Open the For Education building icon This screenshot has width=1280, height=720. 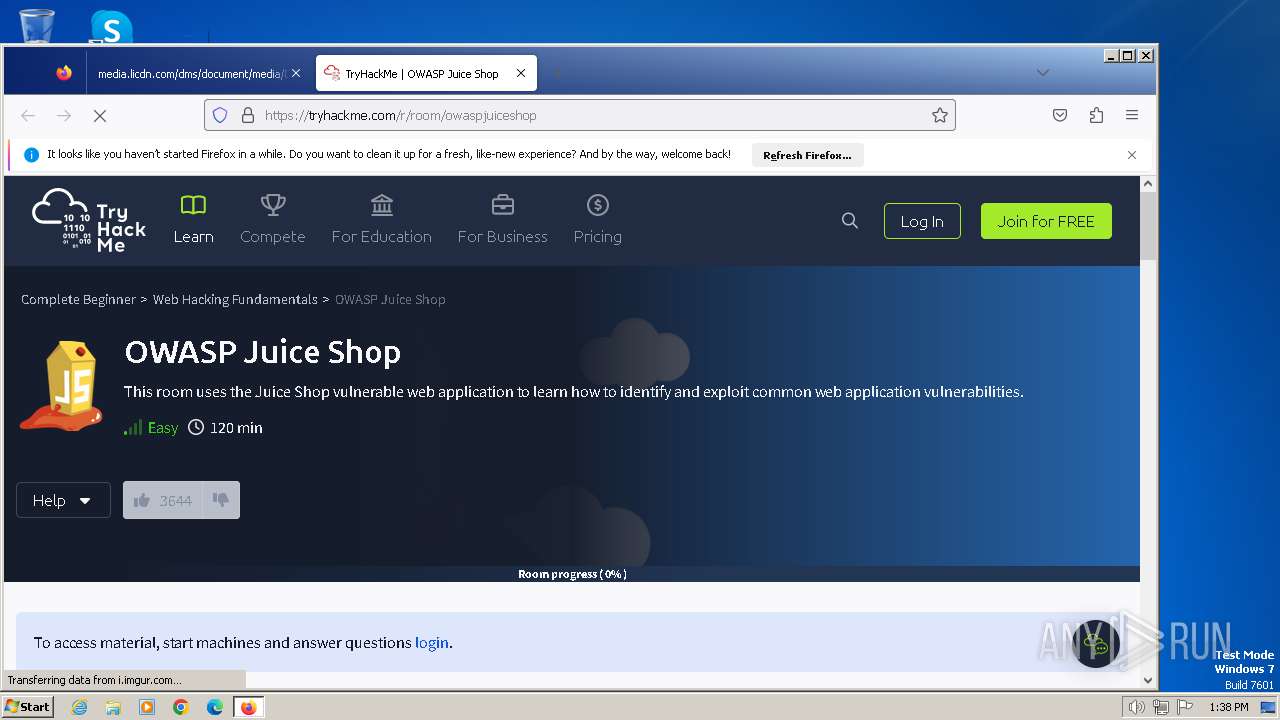click(382, 205)
